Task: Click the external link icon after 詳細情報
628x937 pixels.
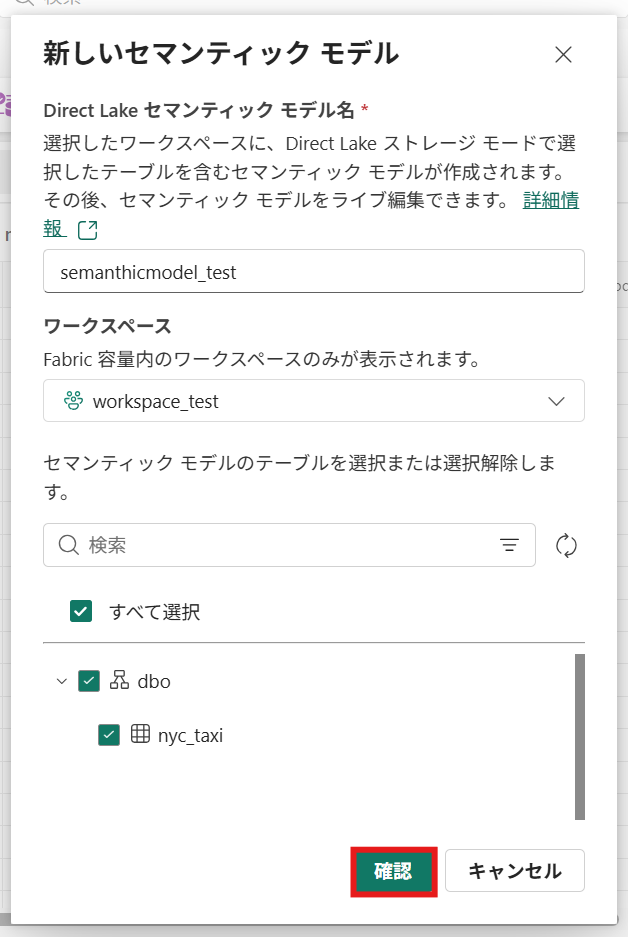Action: (x=88, y=230)
